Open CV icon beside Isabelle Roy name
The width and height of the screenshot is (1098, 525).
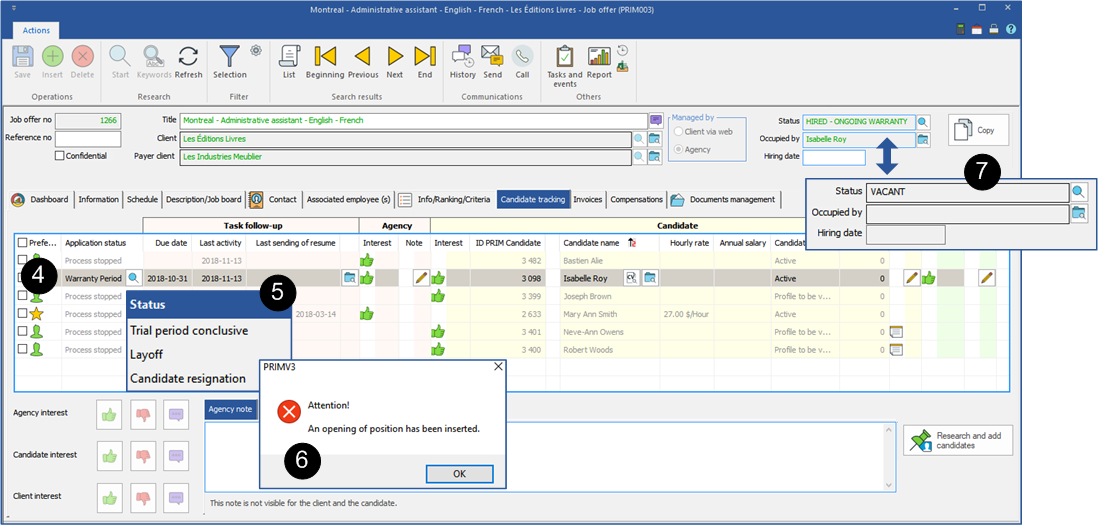coord(631,278)
